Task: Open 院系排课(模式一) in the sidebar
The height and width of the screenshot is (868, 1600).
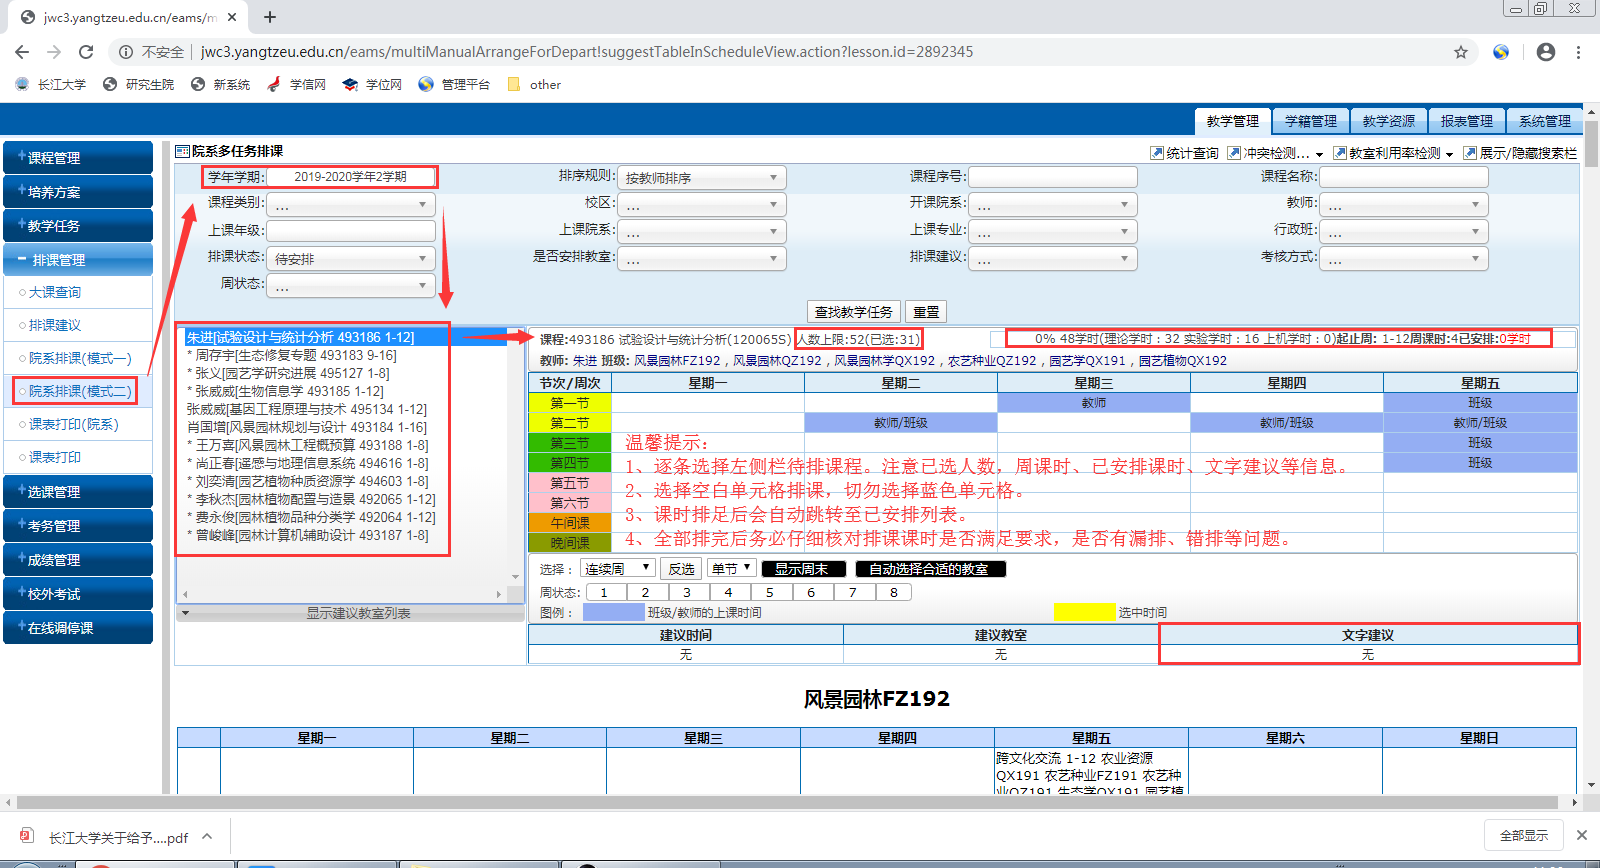Action: [78, 358]
